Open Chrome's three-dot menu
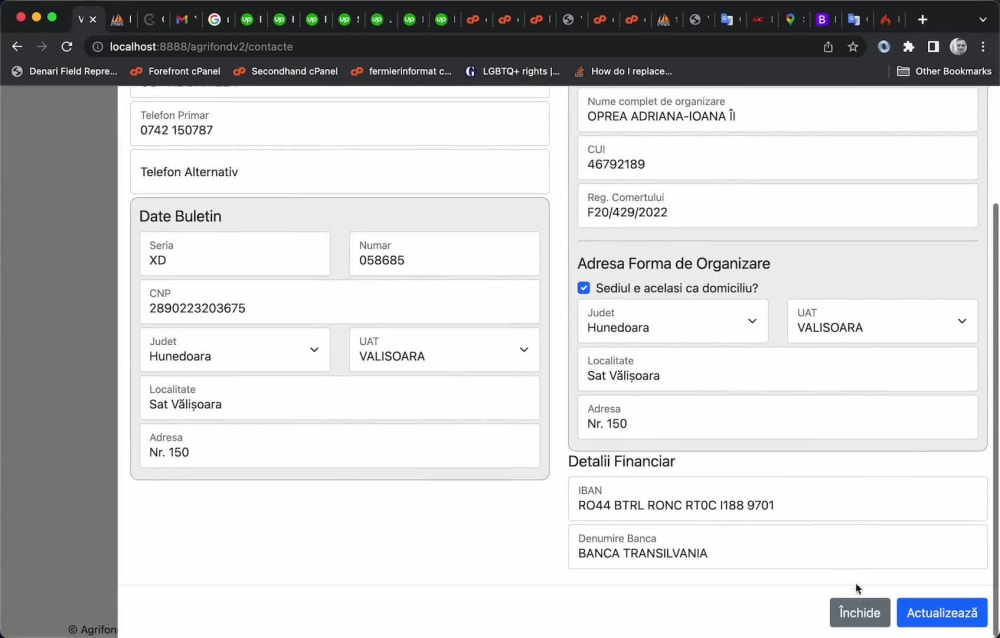Viewport: 1000px width, 638px height. click(983, 47)
